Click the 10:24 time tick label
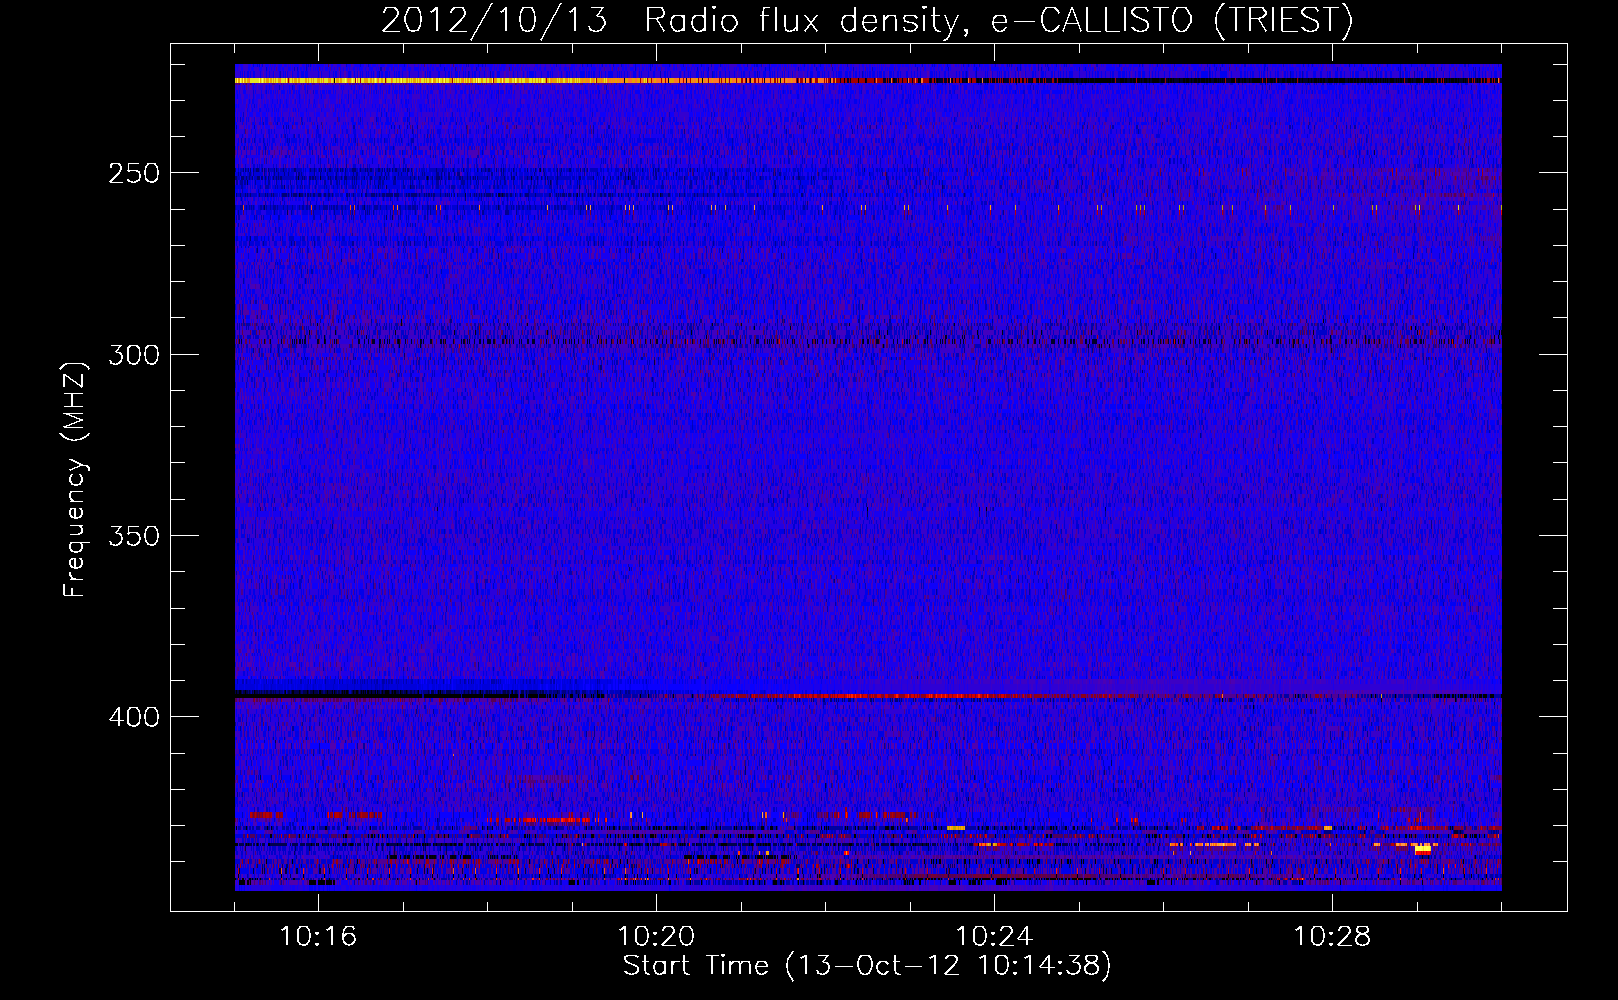Image resolution: width=1618 pixels, height=1000 pixels. 994,937
